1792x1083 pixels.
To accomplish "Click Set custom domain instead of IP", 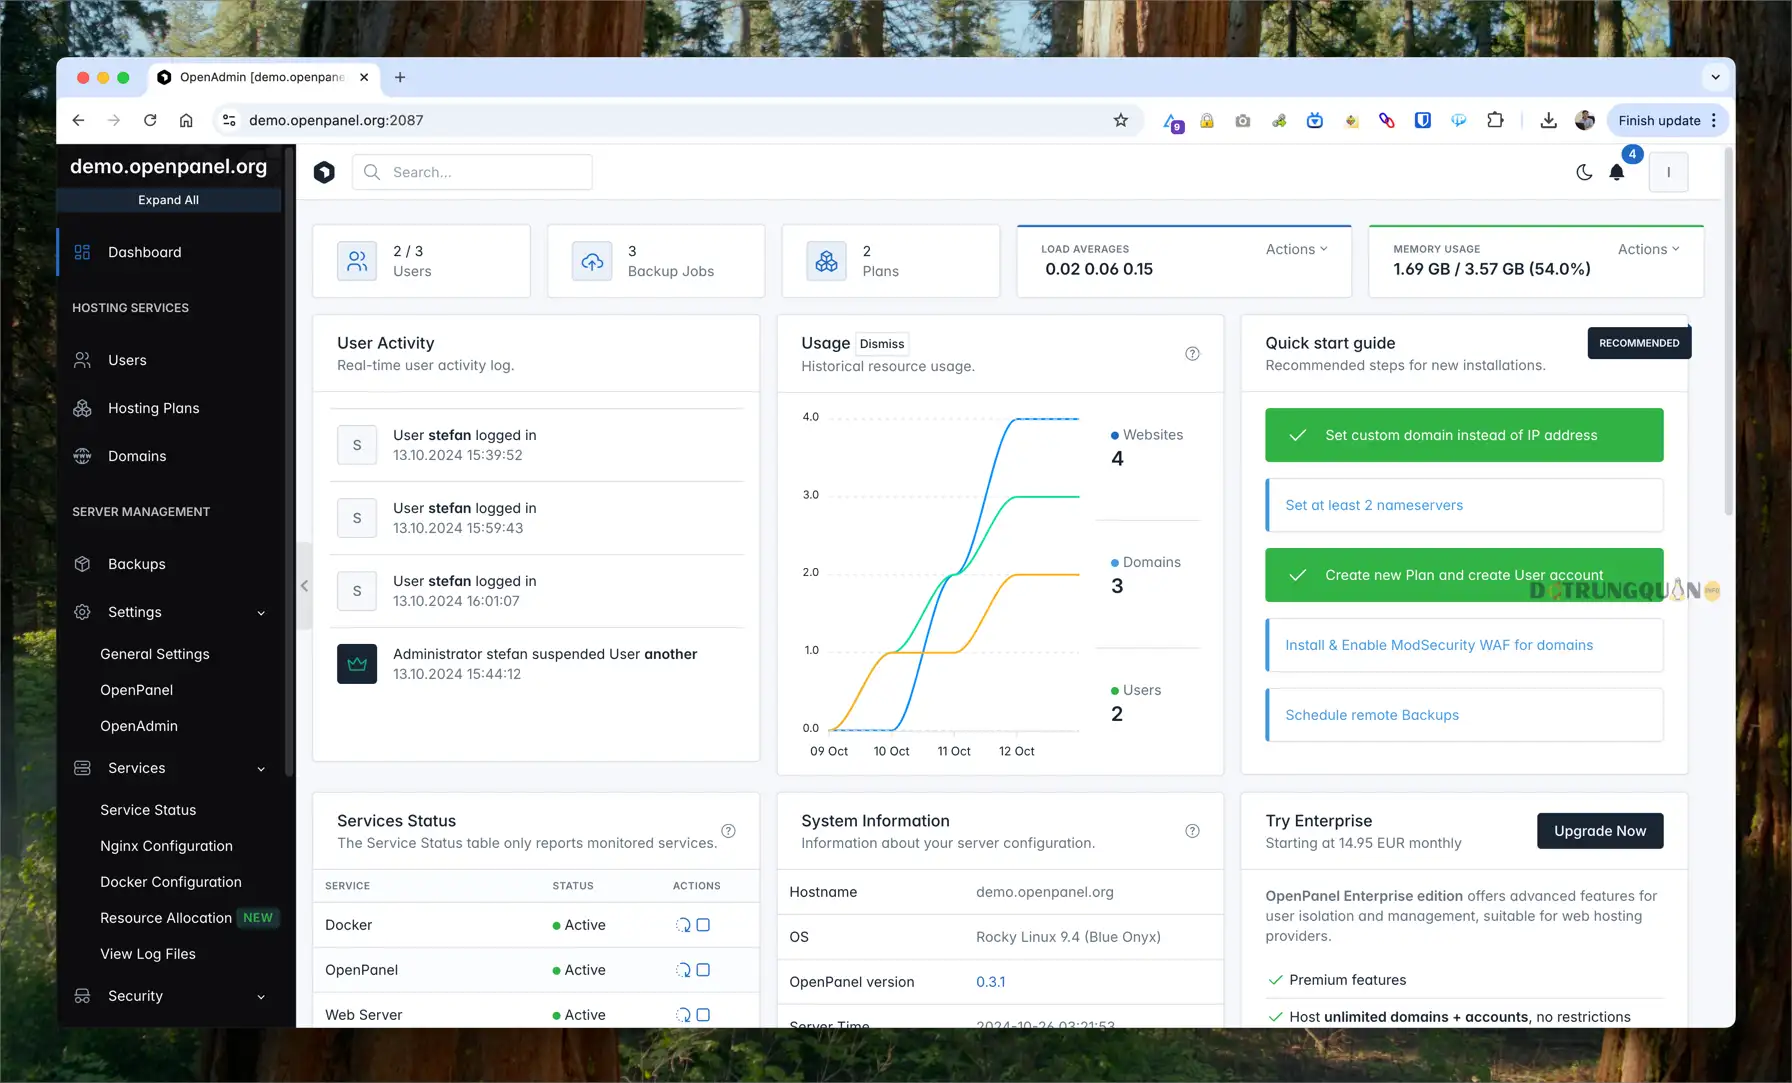I will [x=1464, y=435].
